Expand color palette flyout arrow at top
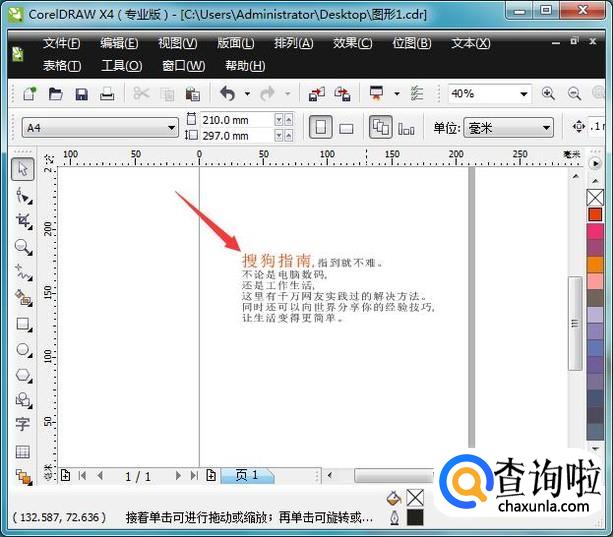This screenshot has width=613, height=537. pos(595,163)
